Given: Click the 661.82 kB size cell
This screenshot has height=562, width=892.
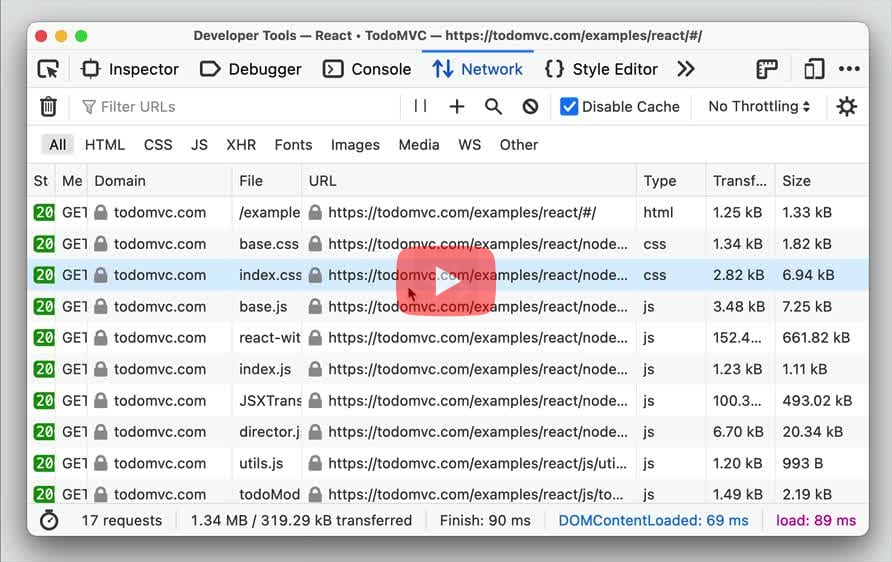Looking at the screenshot, I should [816, 338].
